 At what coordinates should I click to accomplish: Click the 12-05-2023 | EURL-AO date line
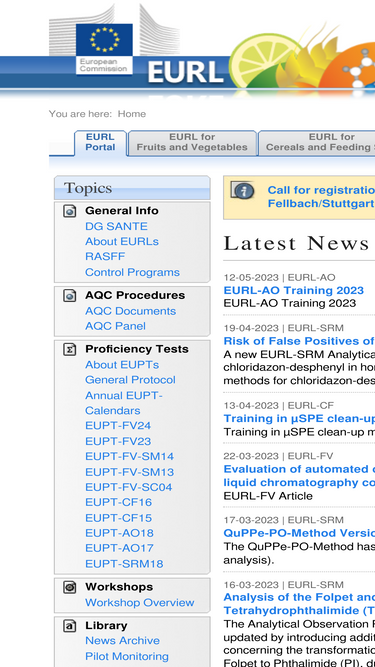[279, 278]
